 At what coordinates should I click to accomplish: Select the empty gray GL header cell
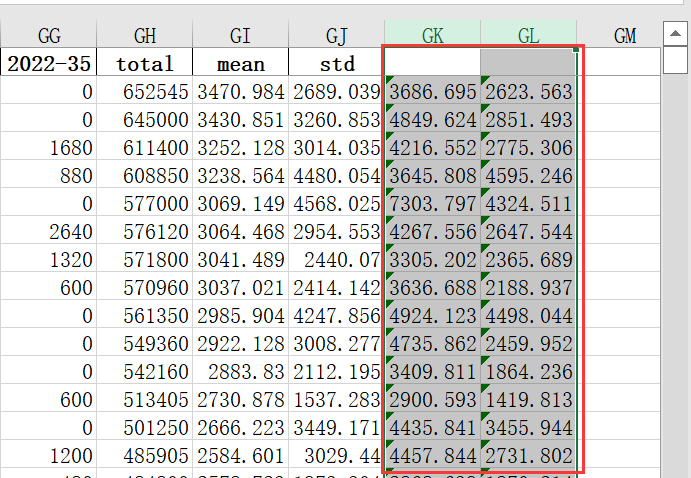tap(528, 62)
